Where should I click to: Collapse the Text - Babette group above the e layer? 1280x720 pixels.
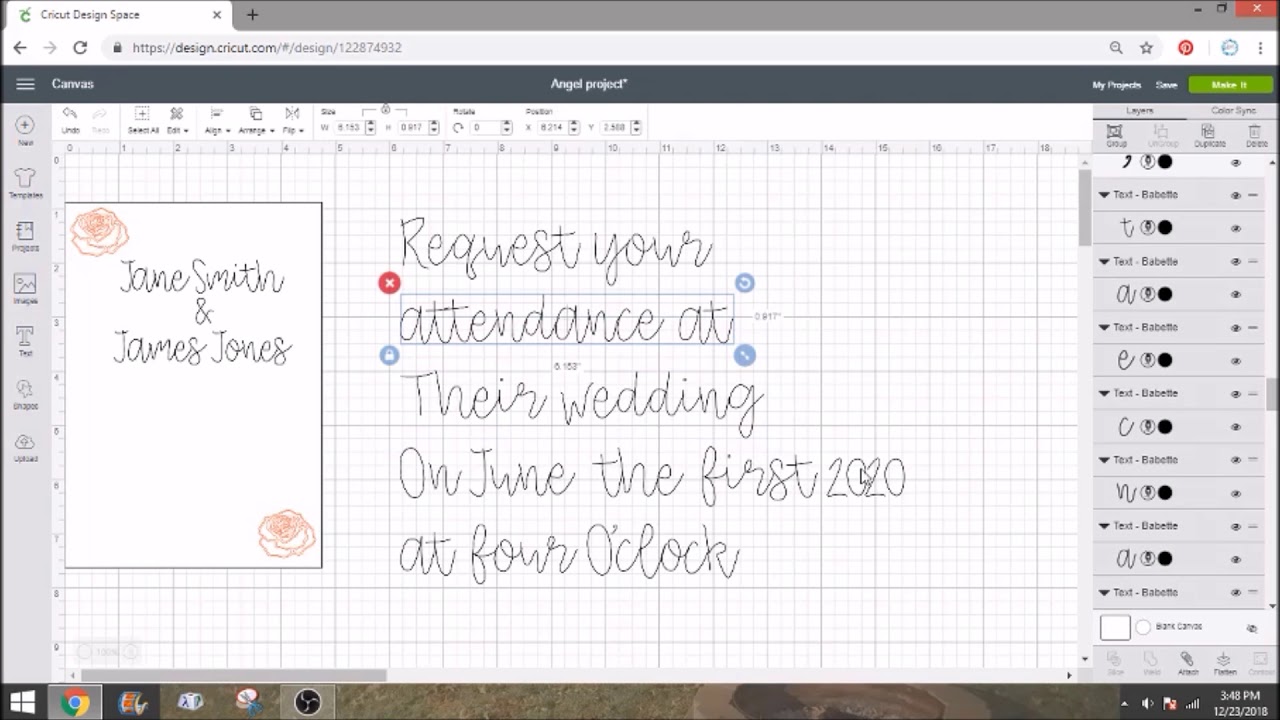(x=1104, y=327)
